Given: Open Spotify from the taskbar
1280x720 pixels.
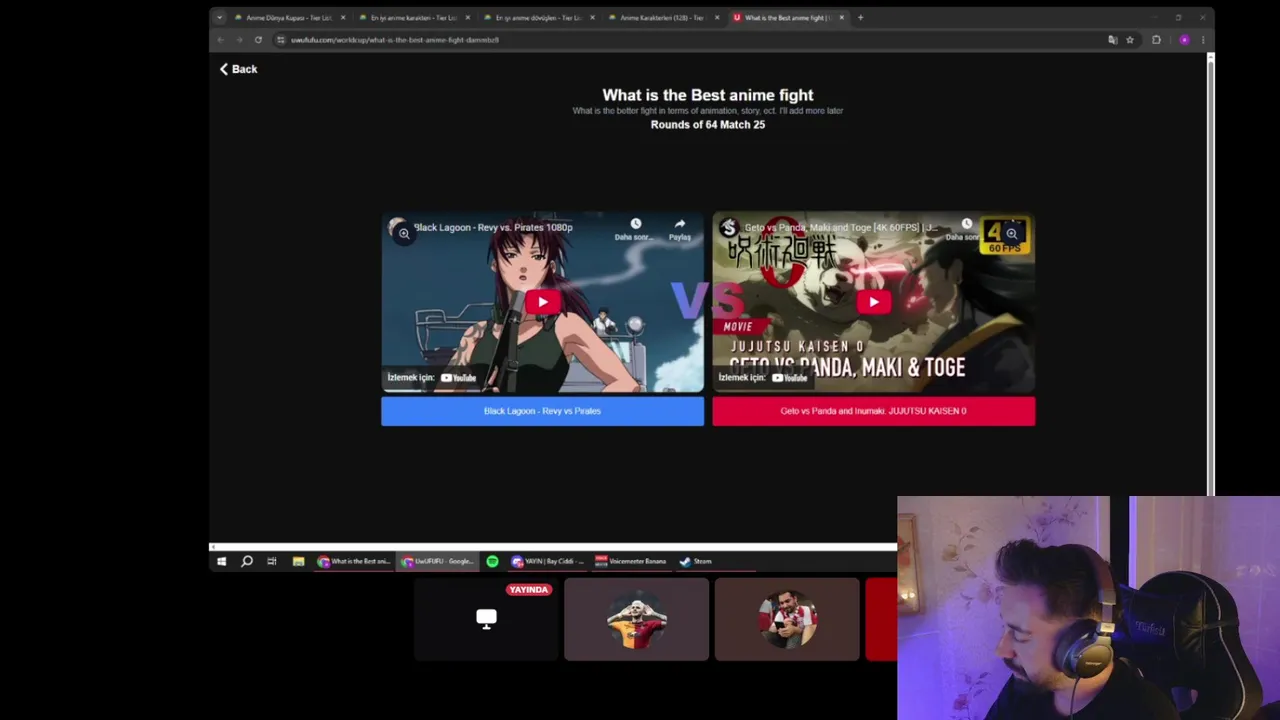Looking at the screenshot, I should 492,561.
